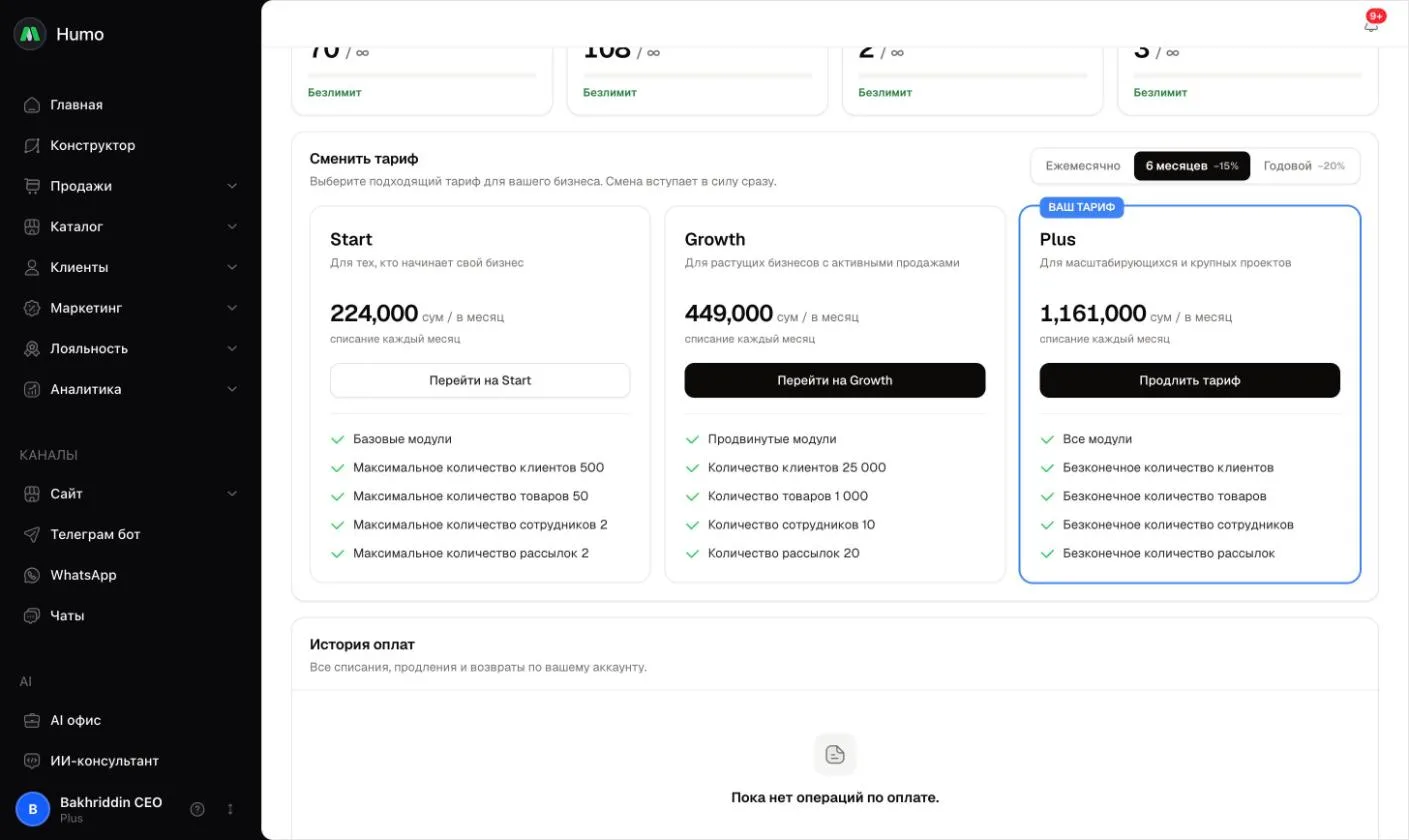Expand the Сайт channel chevron
Screen dimensions: 1409x840
point(232,494)
